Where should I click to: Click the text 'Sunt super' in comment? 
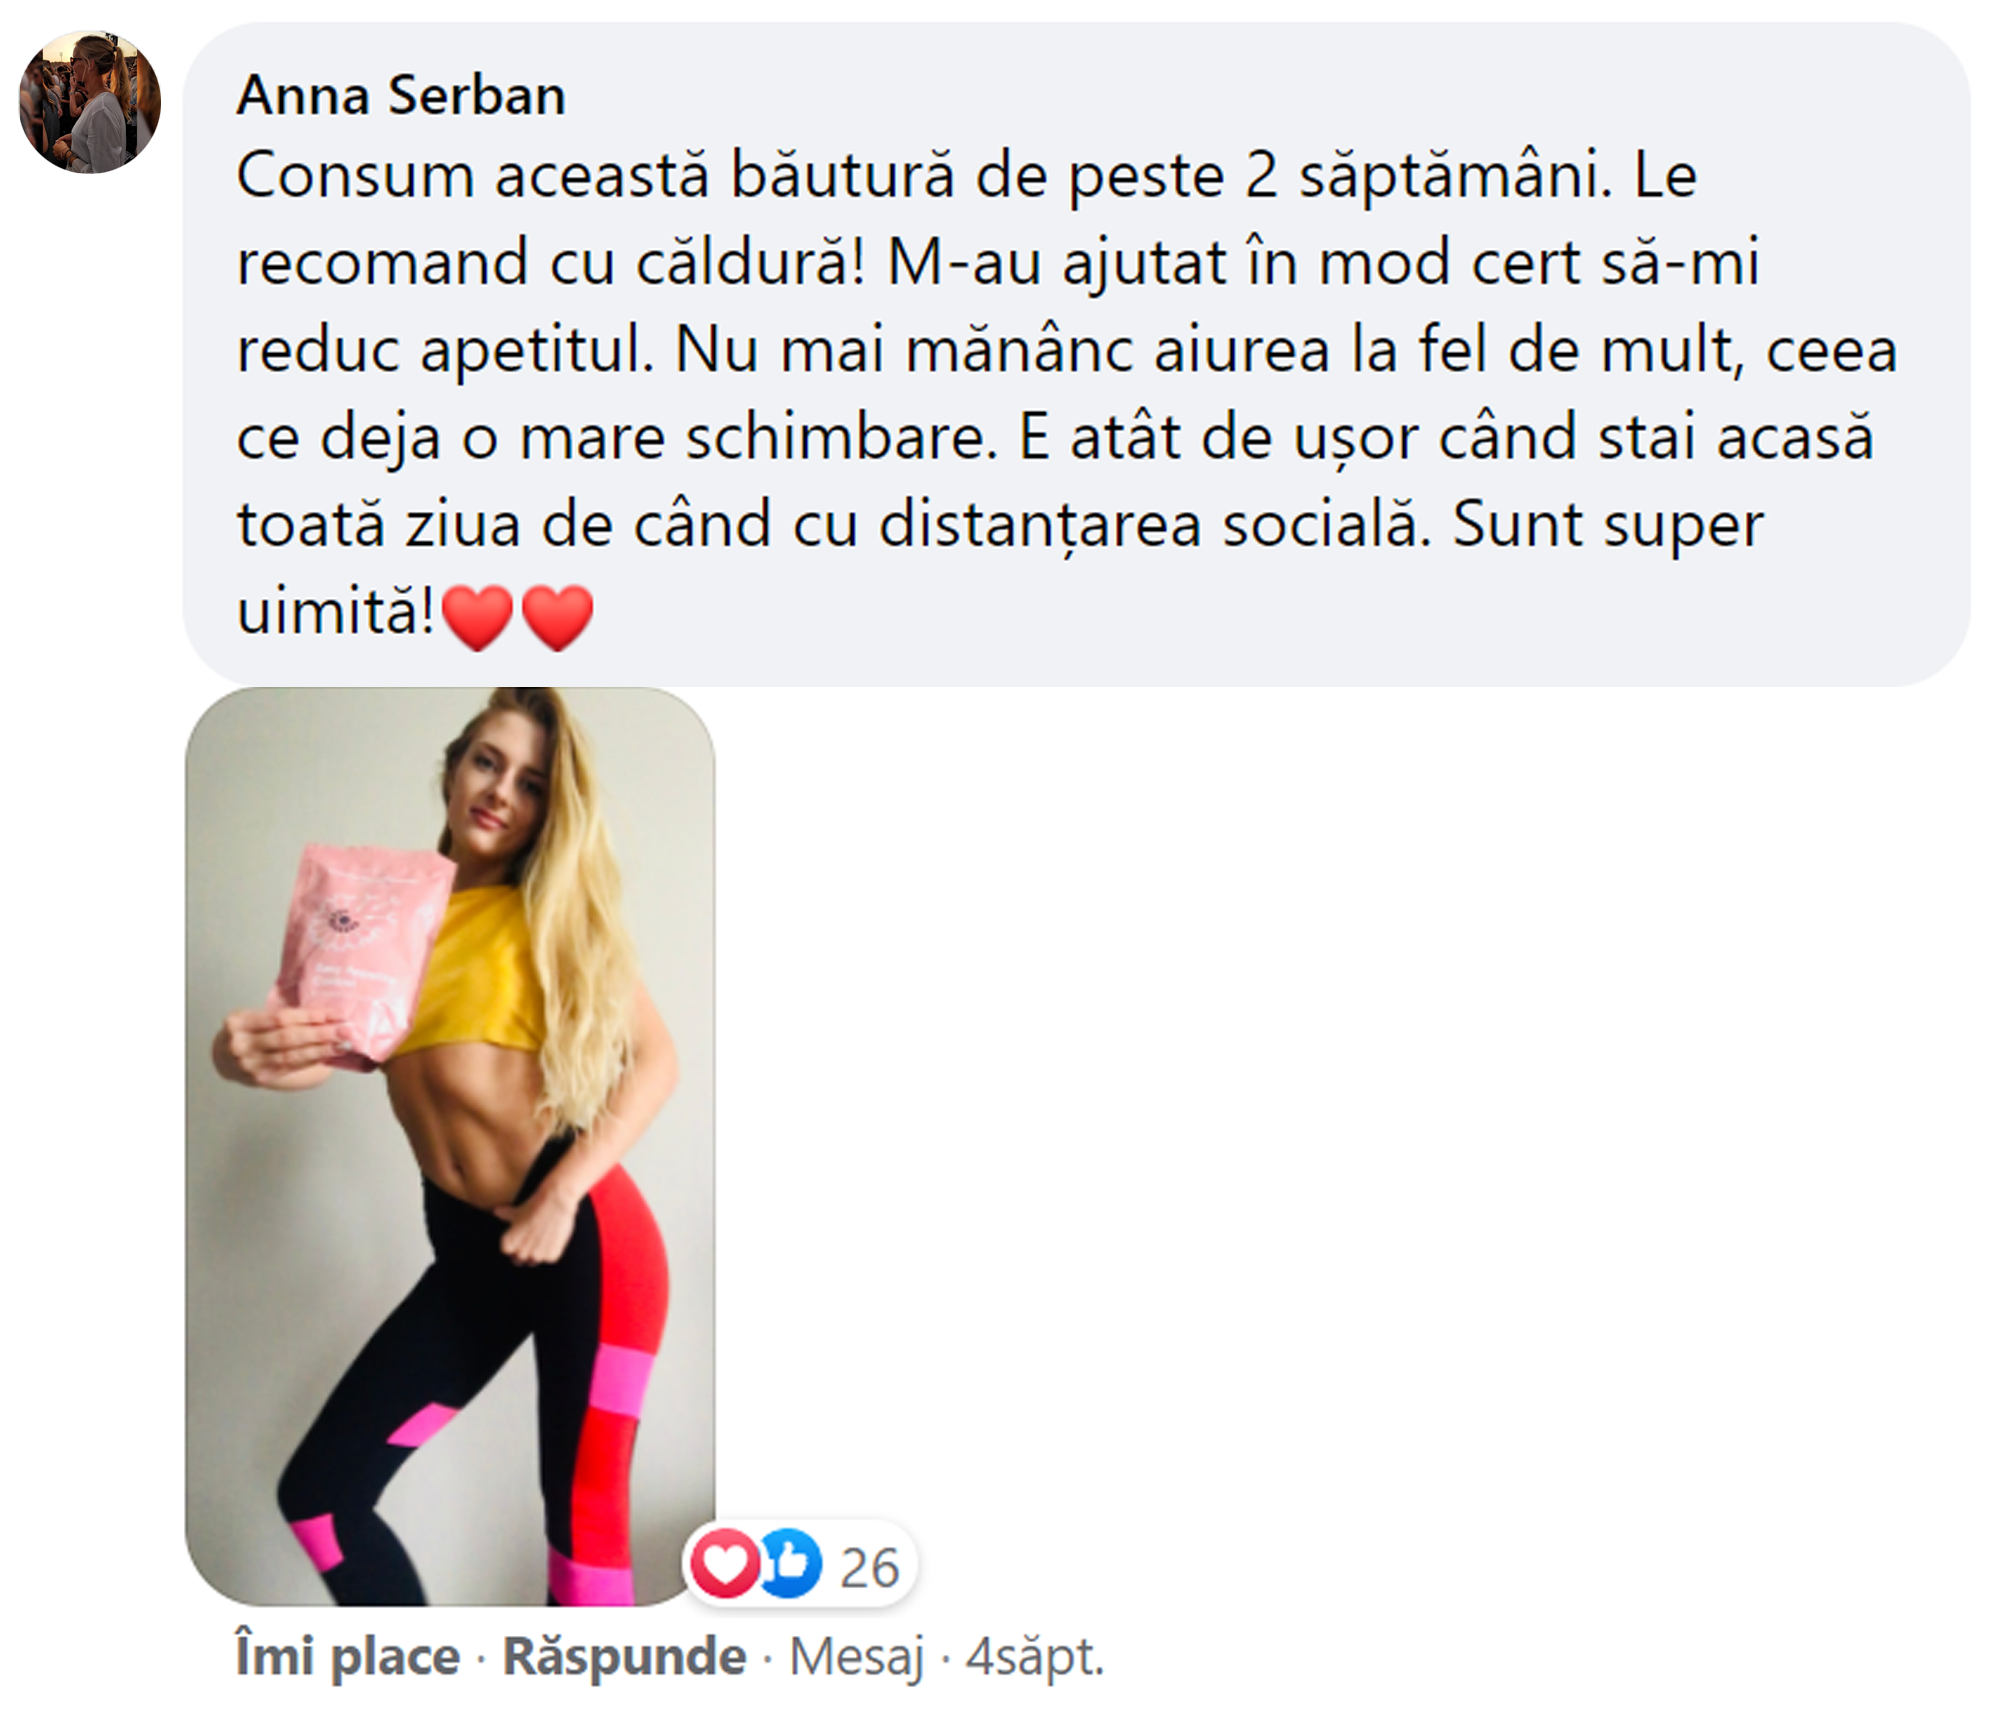(x=1608, y=526)
